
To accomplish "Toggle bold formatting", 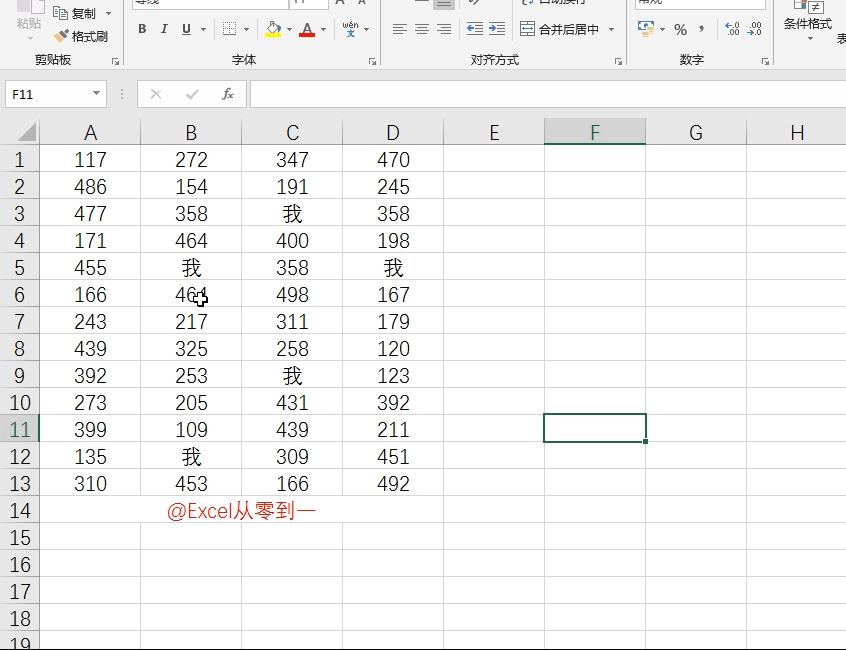I will click(x=142, y=30).
